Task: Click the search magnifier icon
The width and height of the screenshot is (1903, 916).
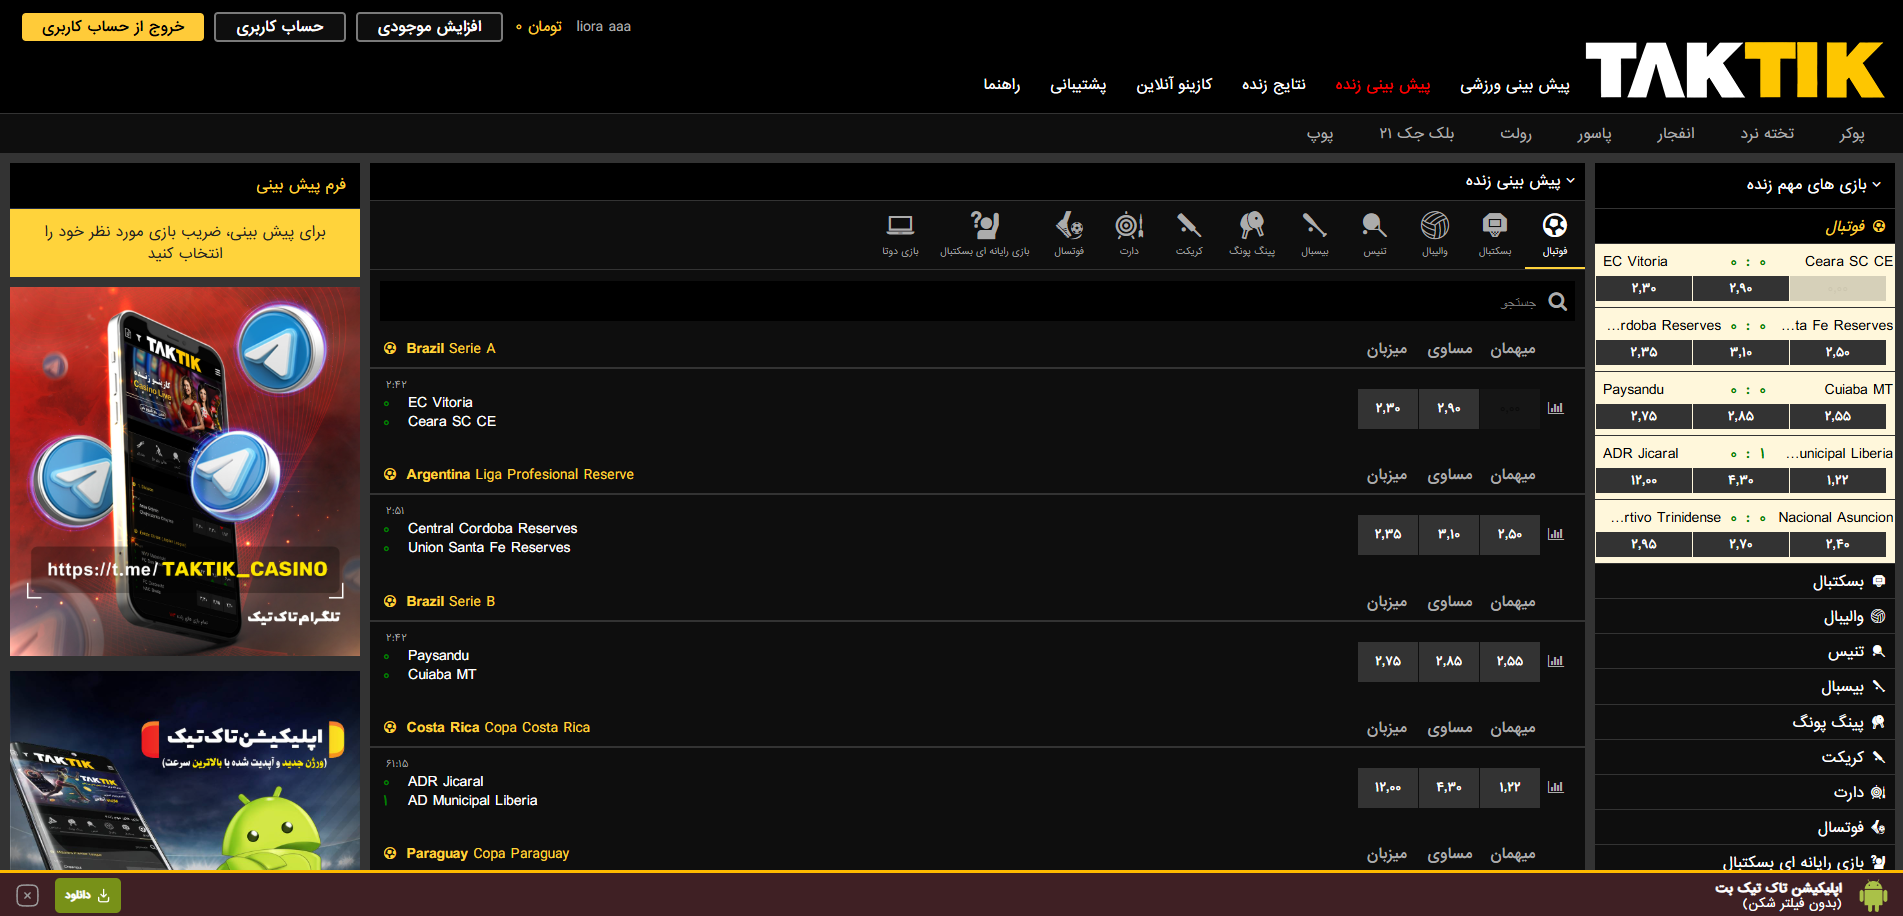Action: 1557,302
